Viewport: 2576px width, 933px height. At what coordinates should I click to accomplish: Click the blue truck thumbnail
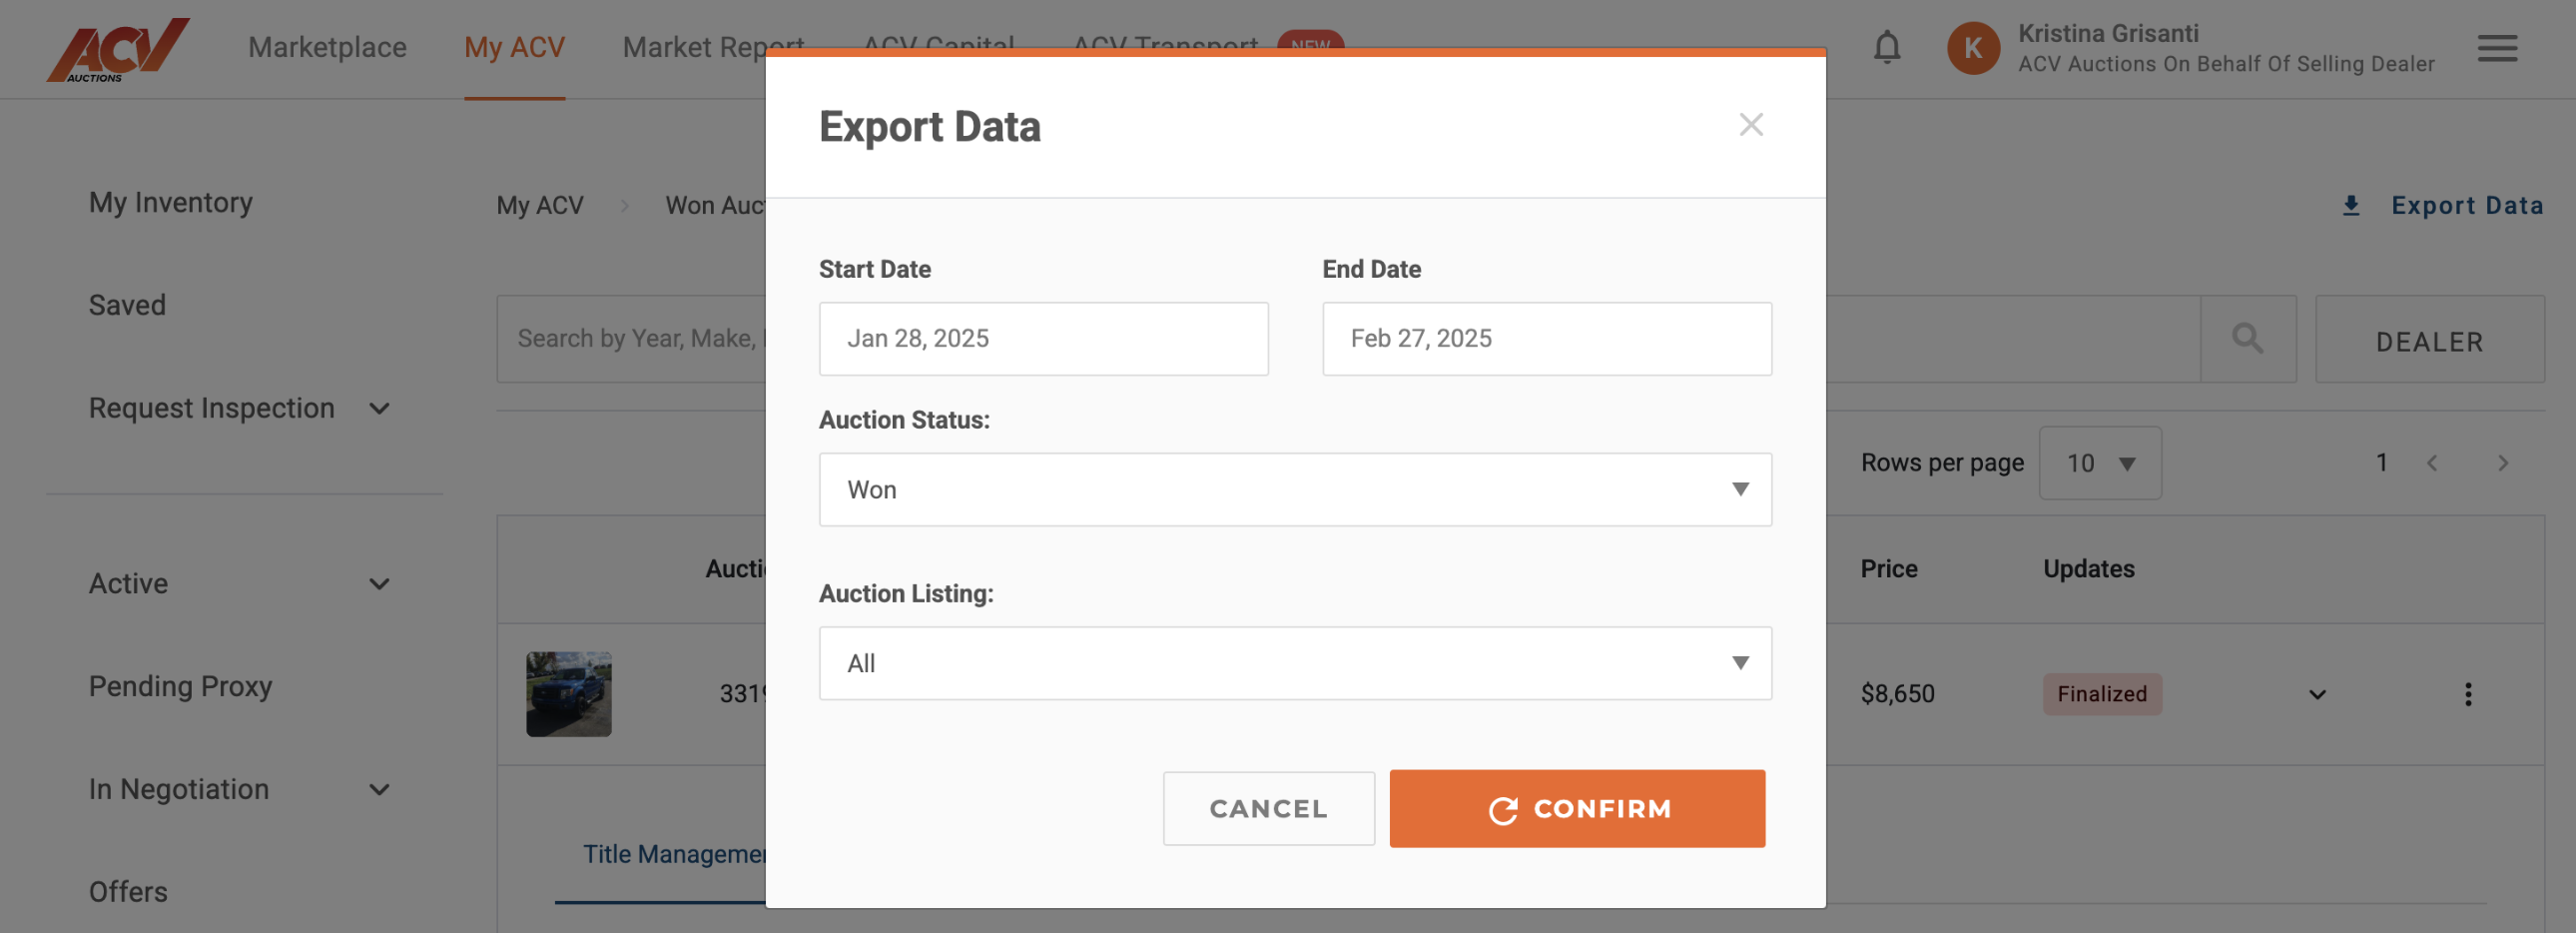(x=568, y=694)
